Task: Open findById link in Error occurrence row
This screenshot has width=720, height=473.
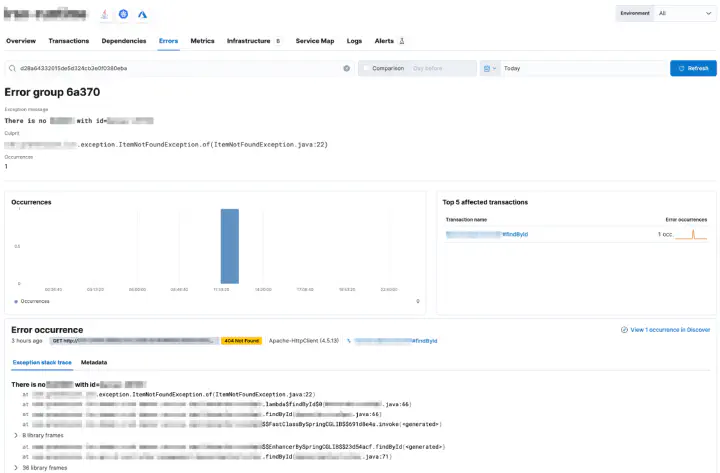Action: [x=396, y=341]
